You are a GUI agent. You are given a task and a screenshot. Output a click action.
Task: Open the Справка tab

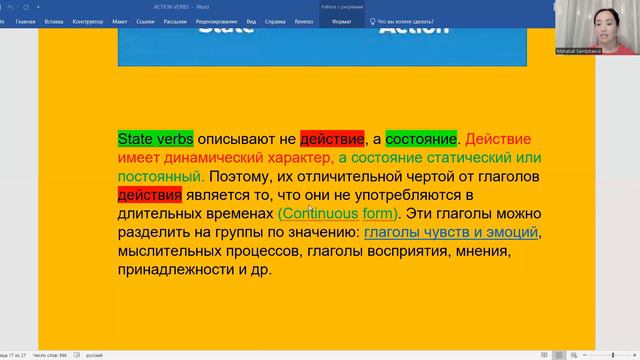click(x=275, y=22)
